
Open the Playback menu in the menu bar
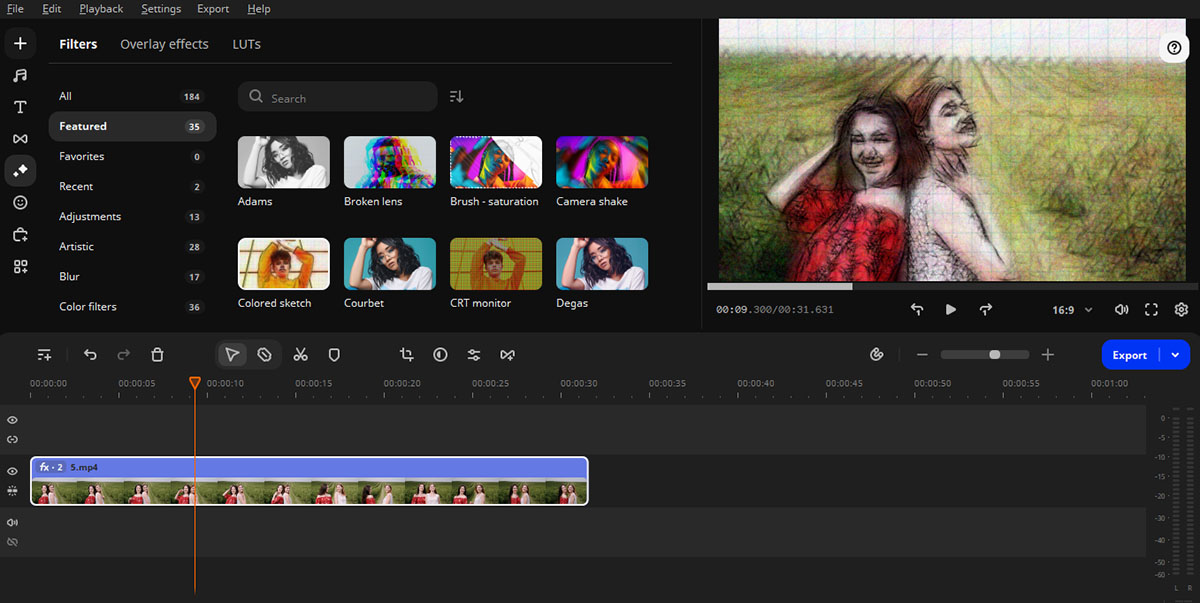coord(101,9)
